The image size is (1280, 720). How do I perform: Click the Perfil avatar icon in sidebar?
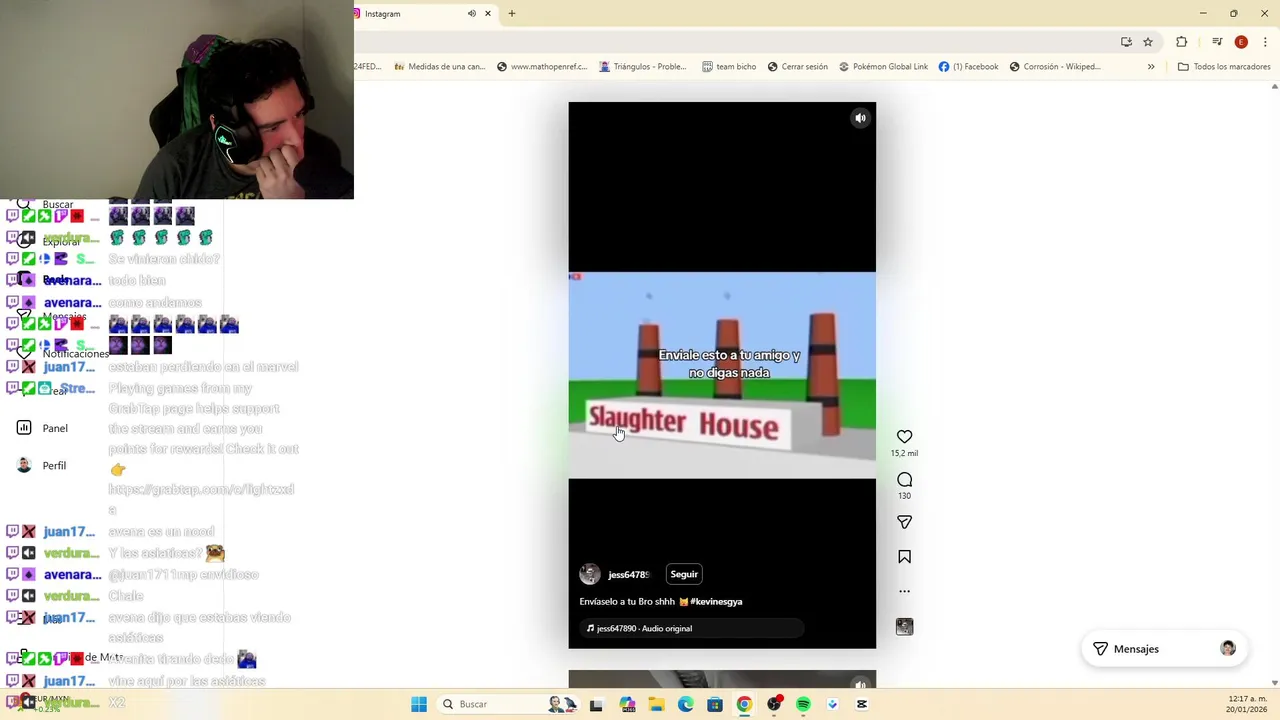(x=24, y=465)
